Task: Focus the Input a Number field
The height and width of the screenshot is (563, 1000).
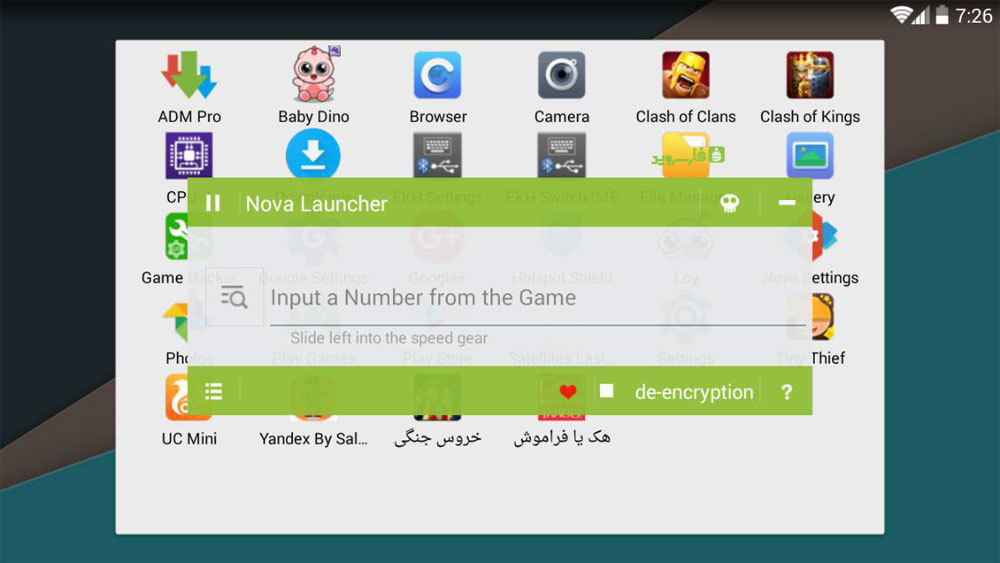Action: click(x=537, y=298)
